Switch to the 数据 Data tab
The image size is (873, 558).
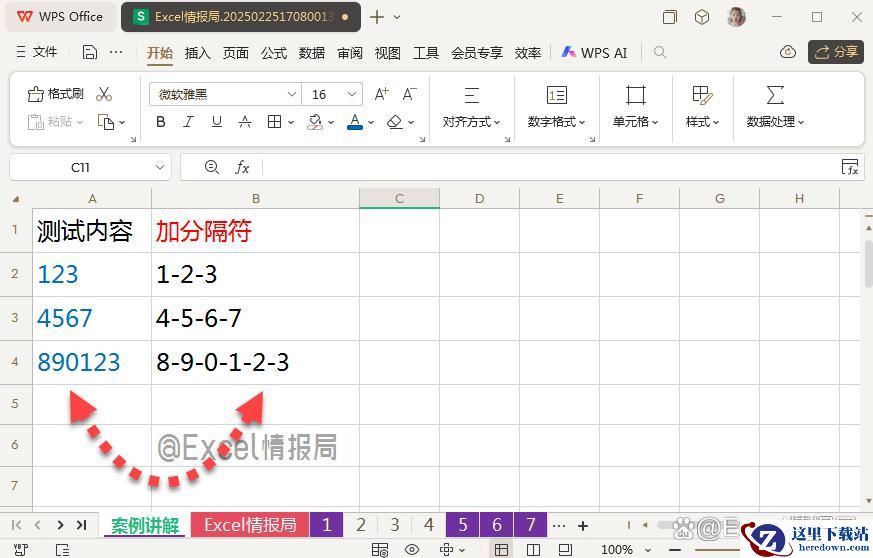(x=312, y=53)
